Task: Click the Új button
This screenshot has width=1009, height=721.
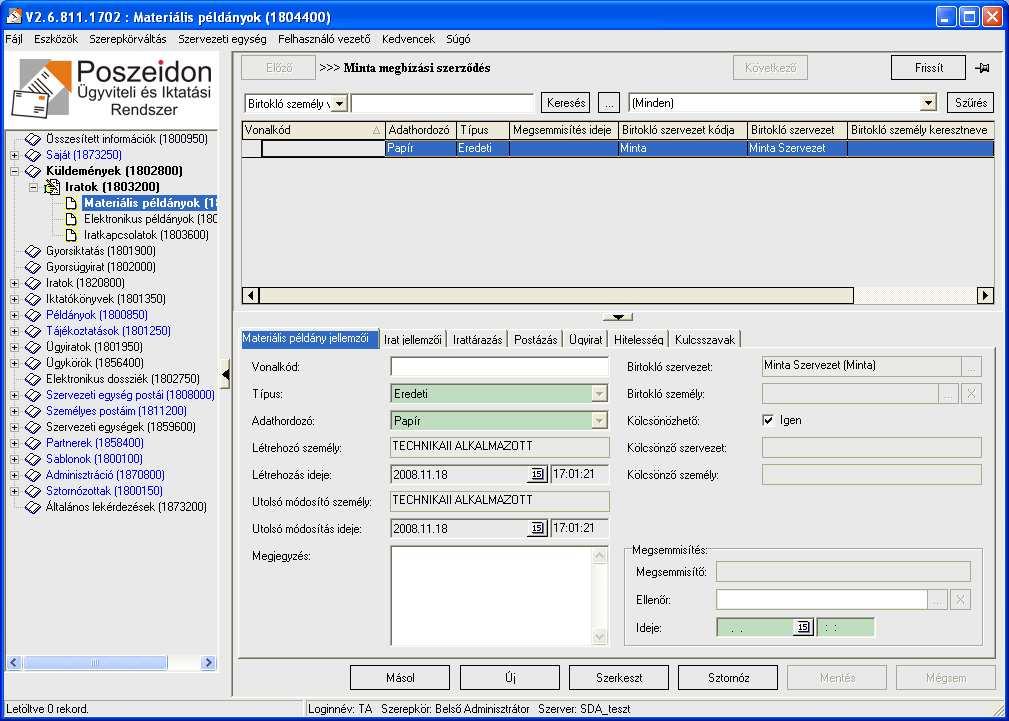Action: coord(510,678)
